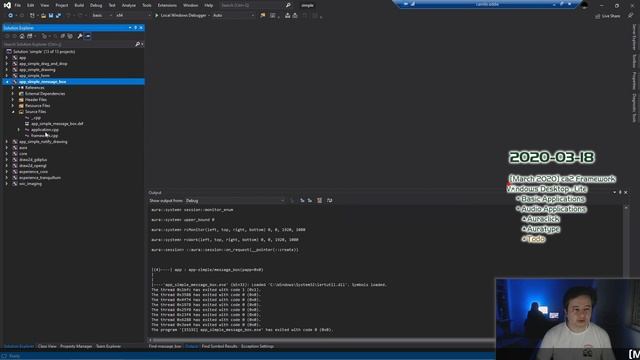Screen dimensions: 640x360
Task: Open the Debug menu
Action: 96,5
